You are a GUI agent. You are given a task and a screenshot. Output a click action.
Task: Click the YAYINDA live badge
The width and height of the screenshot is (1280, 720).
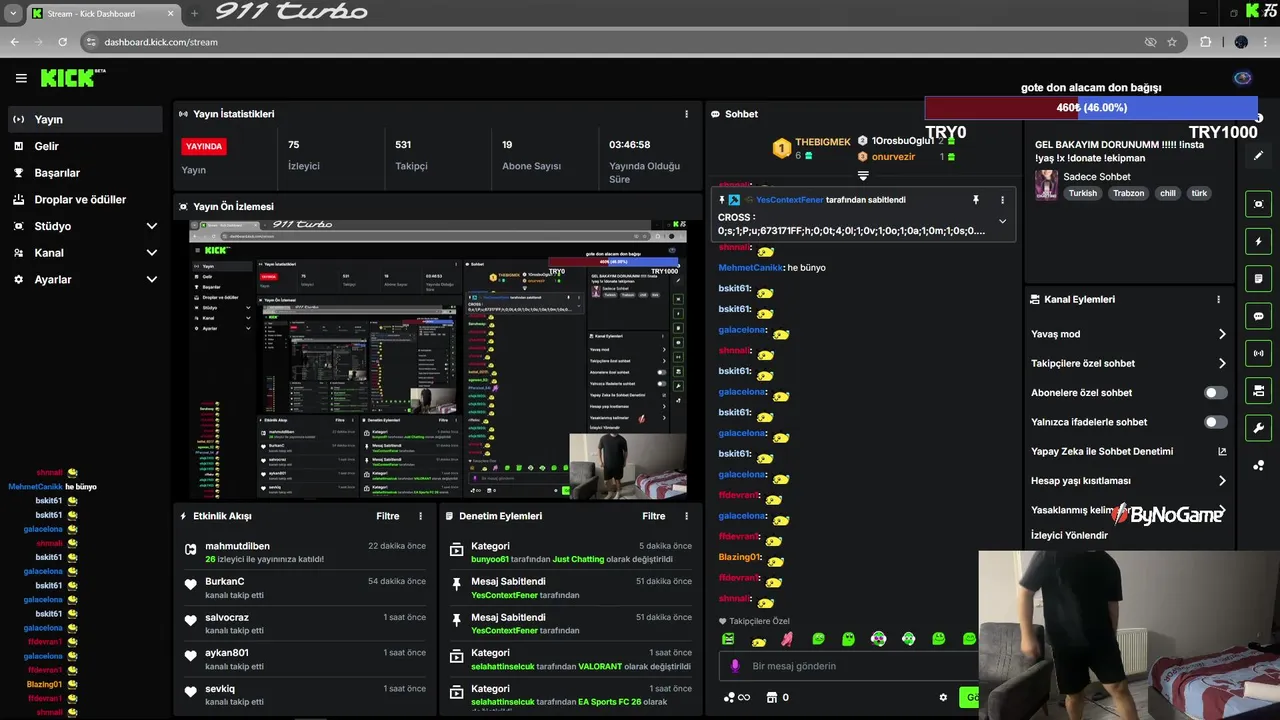coord(204,146)
